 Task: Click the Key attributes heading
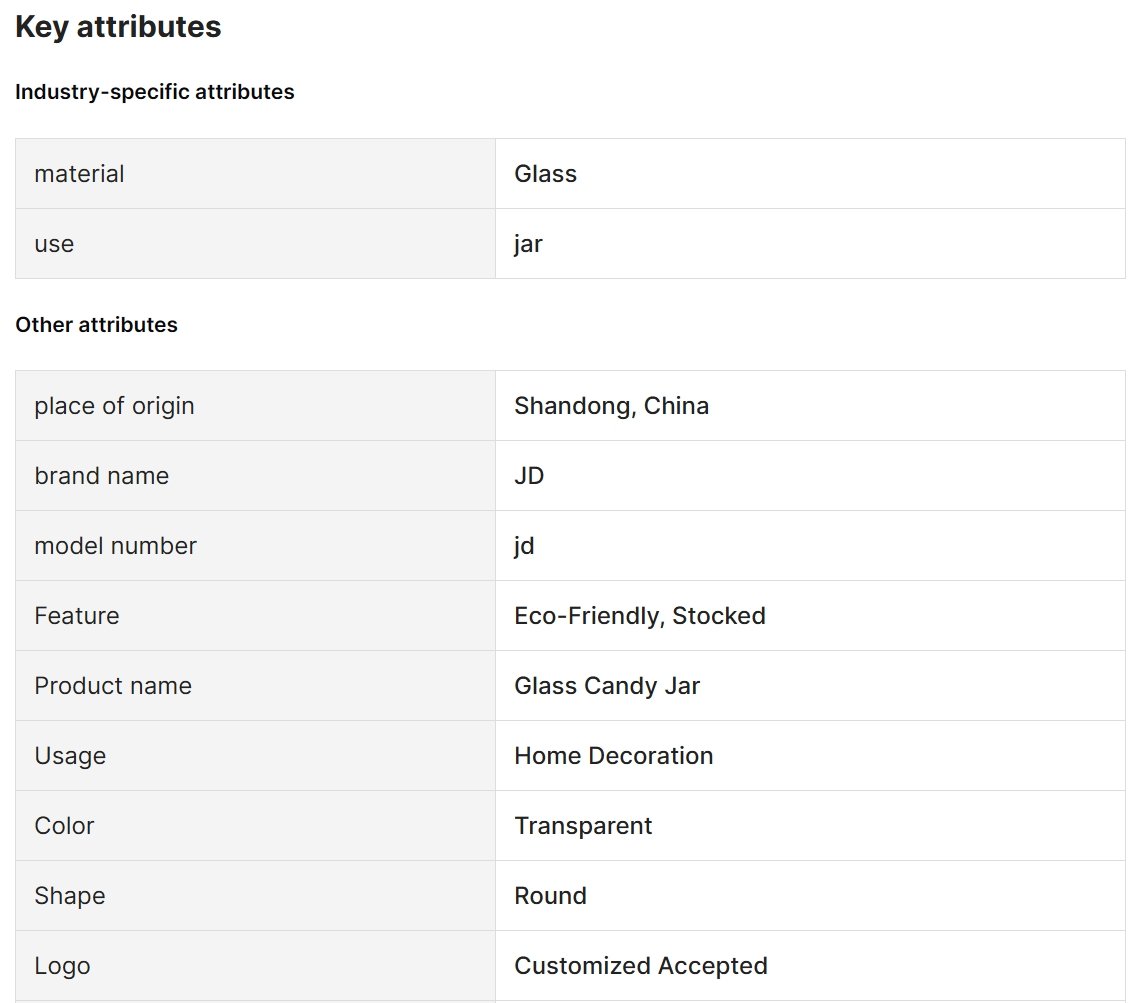click(x=118, y=27)
